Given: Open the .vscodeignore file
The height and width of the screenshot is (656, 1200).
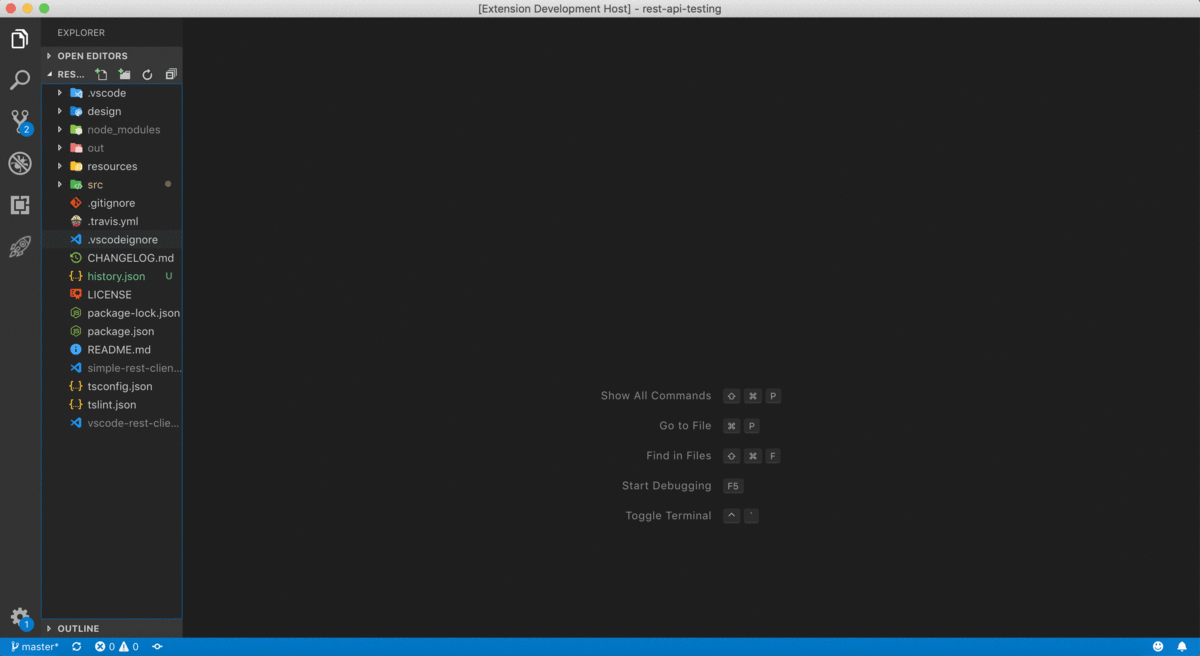Looking at the screenshot, I should point(112,240).
